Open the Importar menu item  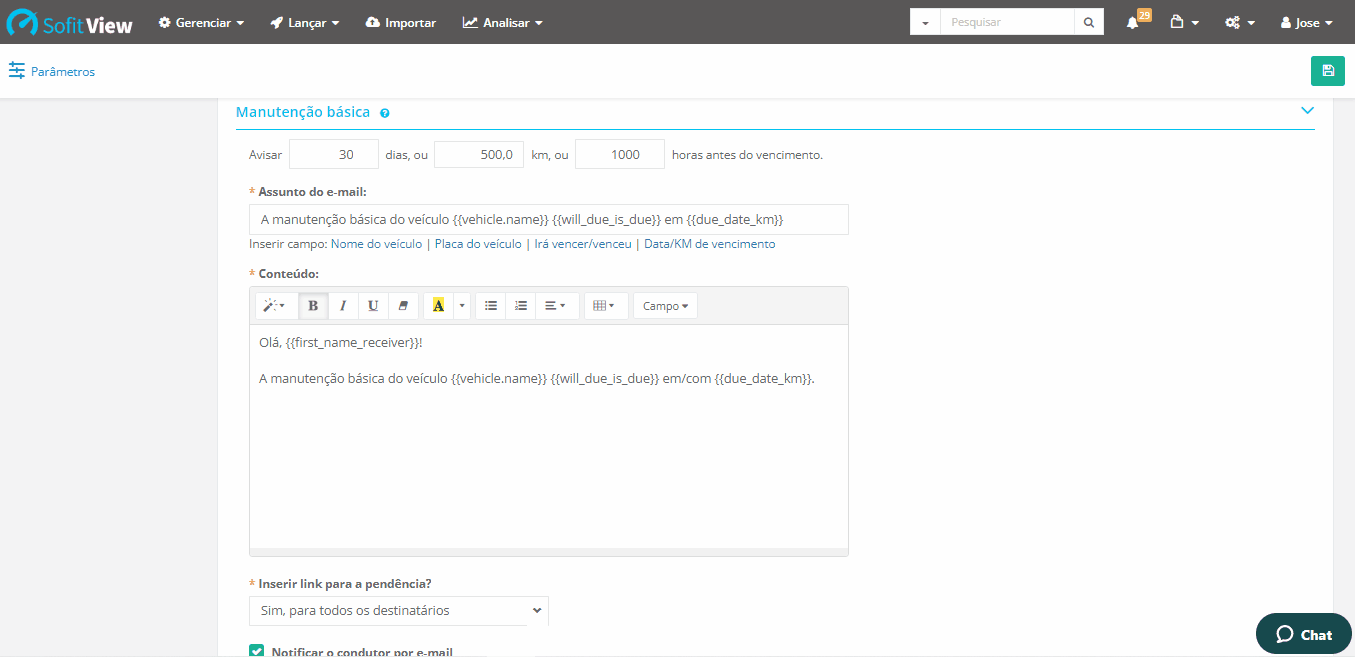401,22
